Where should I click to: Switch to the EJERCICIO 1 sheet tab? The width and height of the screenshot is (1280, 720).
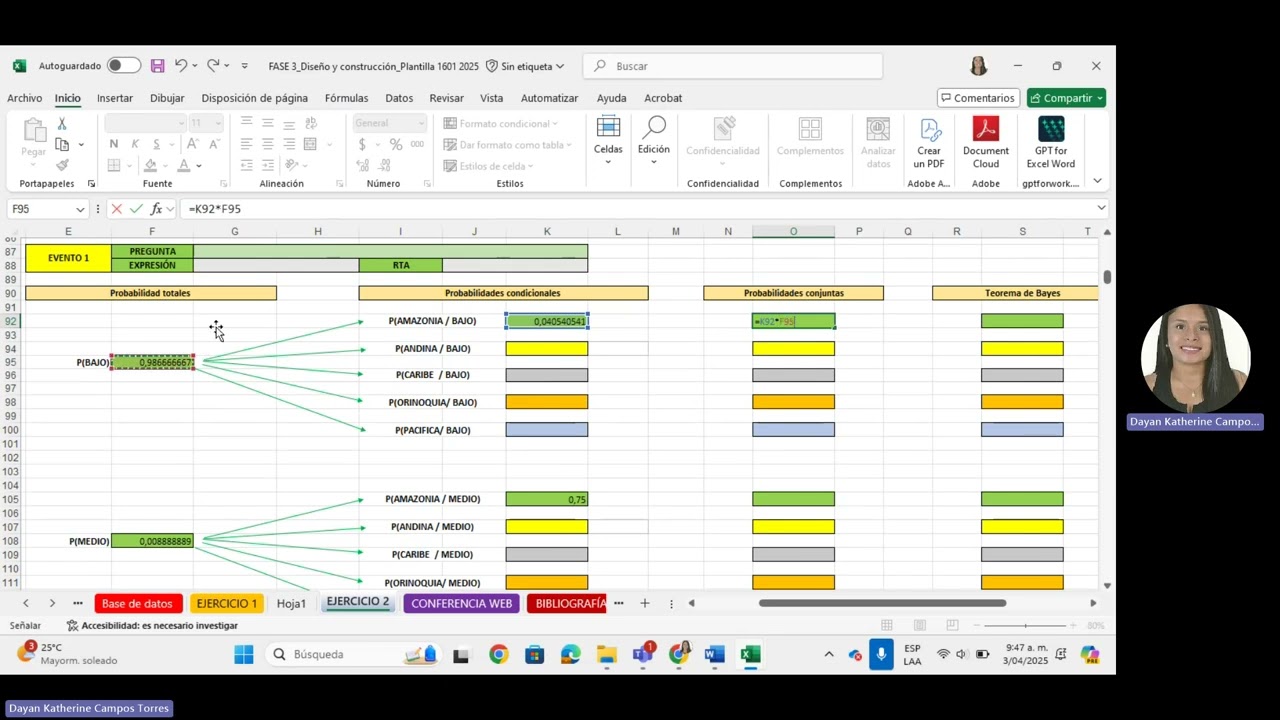click(226, 603)
